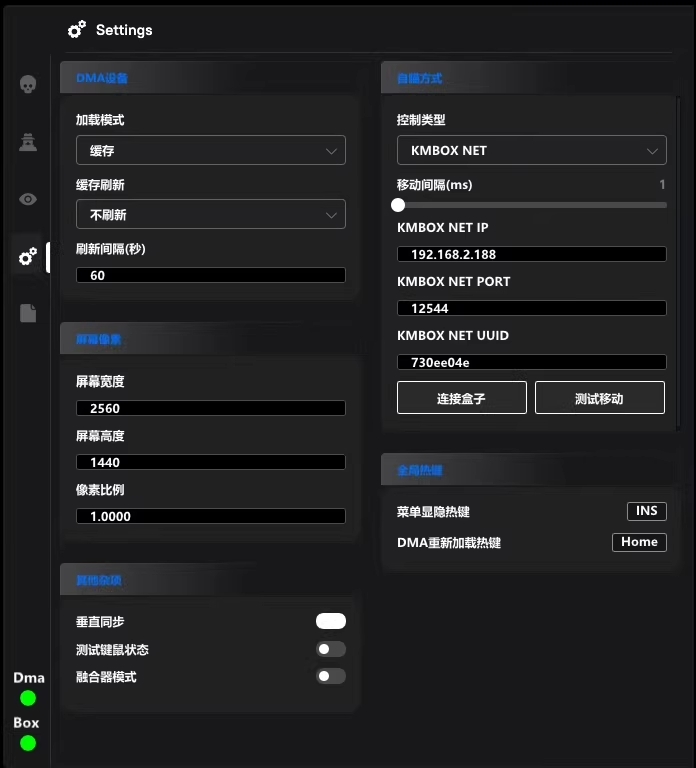Click the green Box status indicator
Image resolution: width=696 pixels, height=768 pixels.
pyautogui.click(x=28, y=743)
